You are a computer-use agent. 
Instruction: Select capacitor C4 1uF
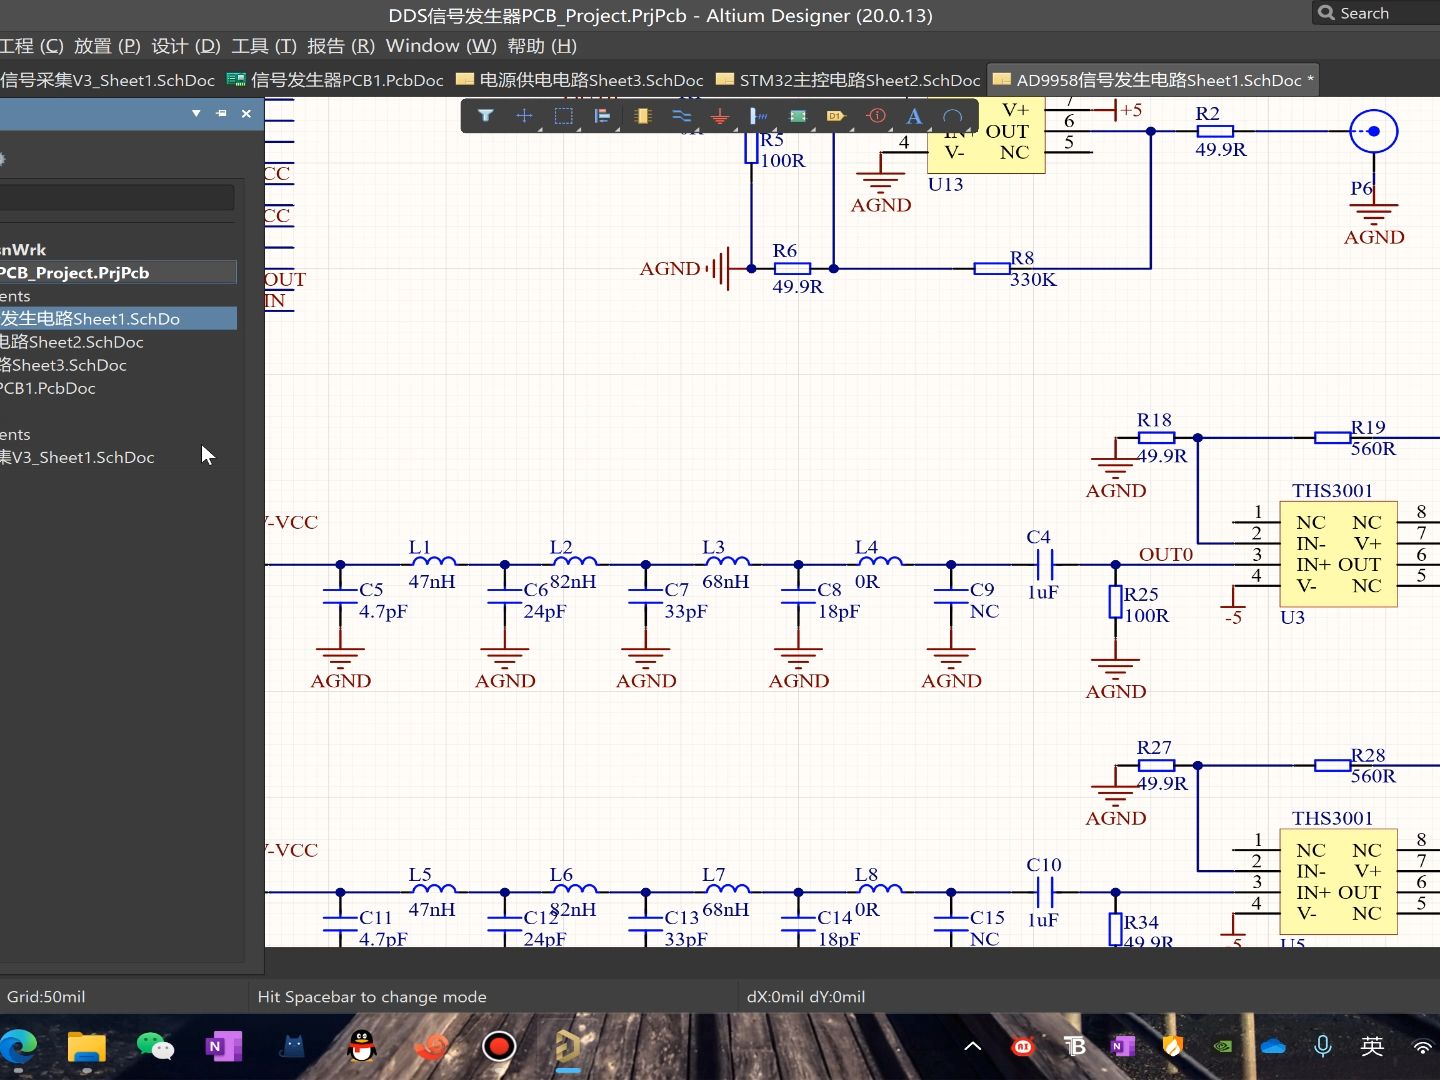click(x=1045, y=565)
